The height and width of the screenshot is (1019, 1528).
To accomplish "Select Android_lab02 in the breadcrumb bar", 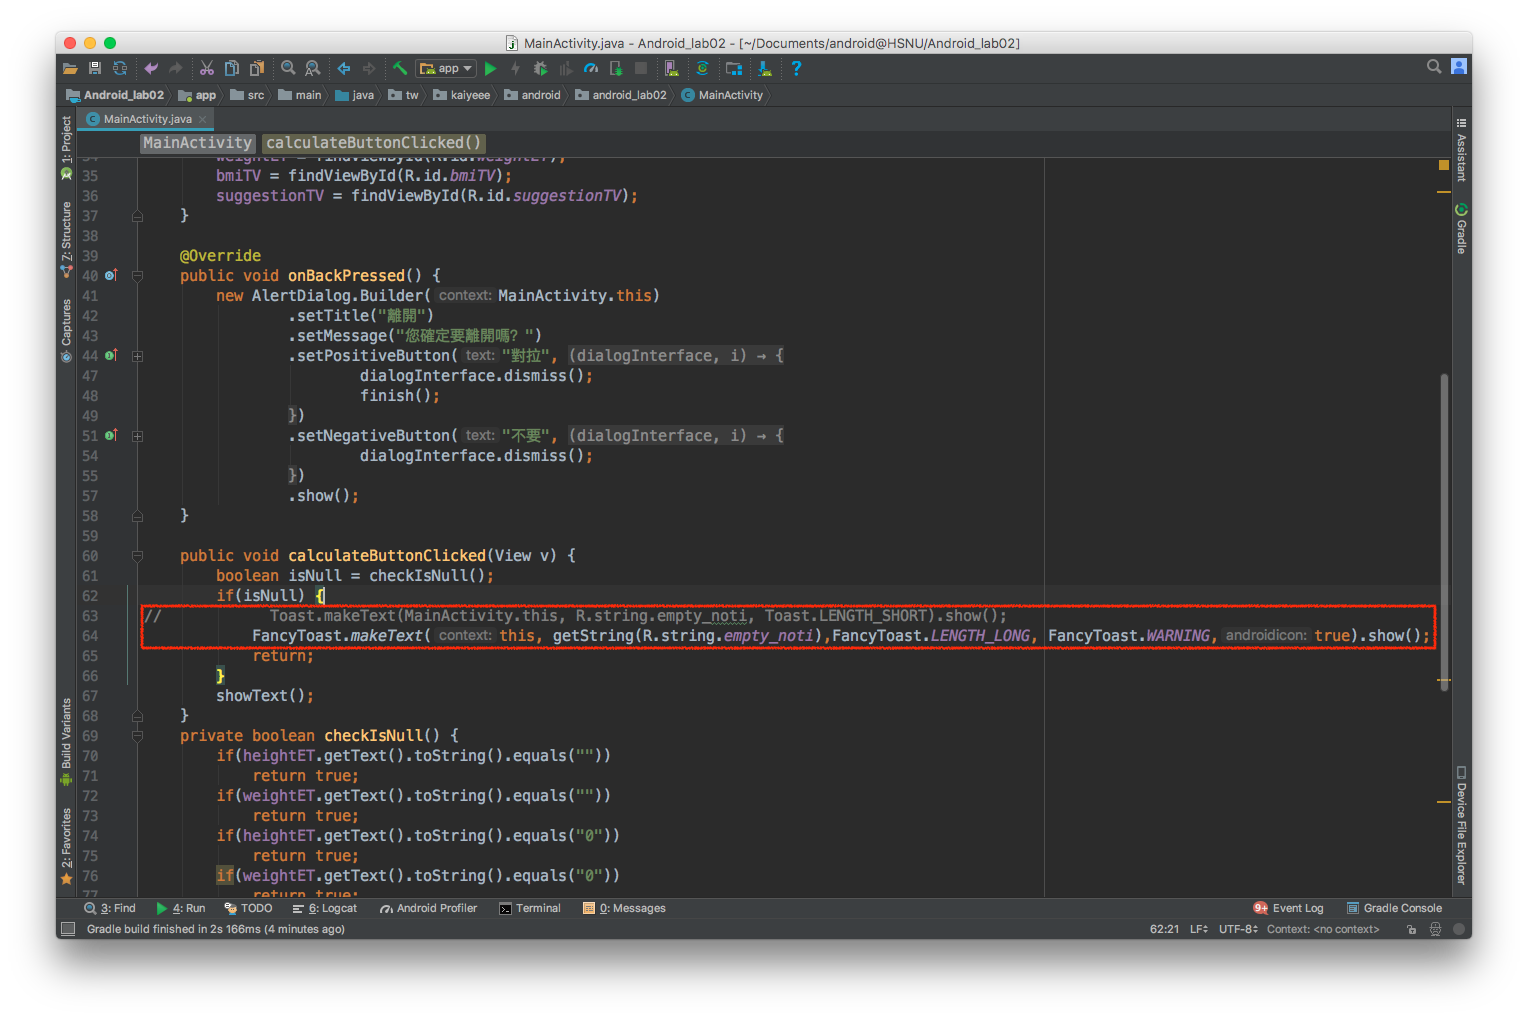I will tap(114, 95).
